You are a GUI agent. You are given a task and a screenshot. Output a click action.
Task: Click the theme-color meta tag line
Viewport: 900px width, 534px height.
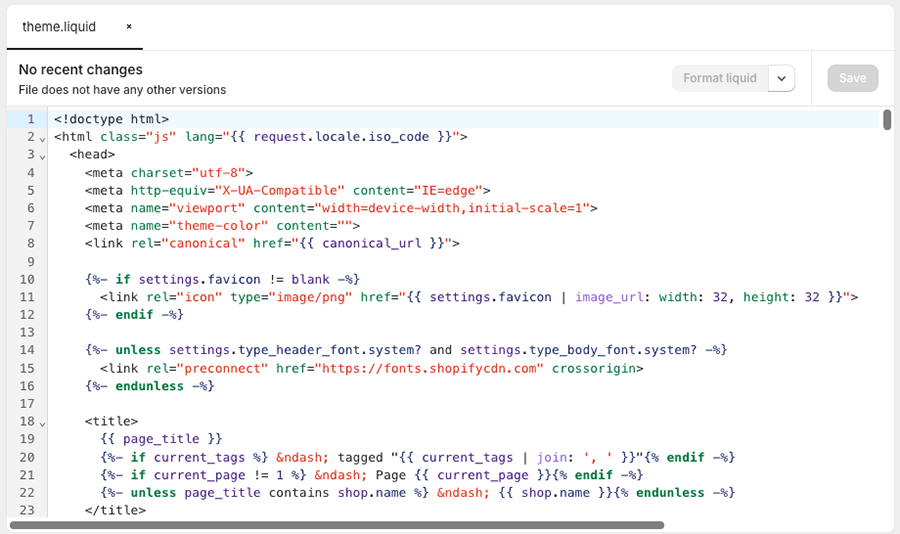click(x=222, y=226)
